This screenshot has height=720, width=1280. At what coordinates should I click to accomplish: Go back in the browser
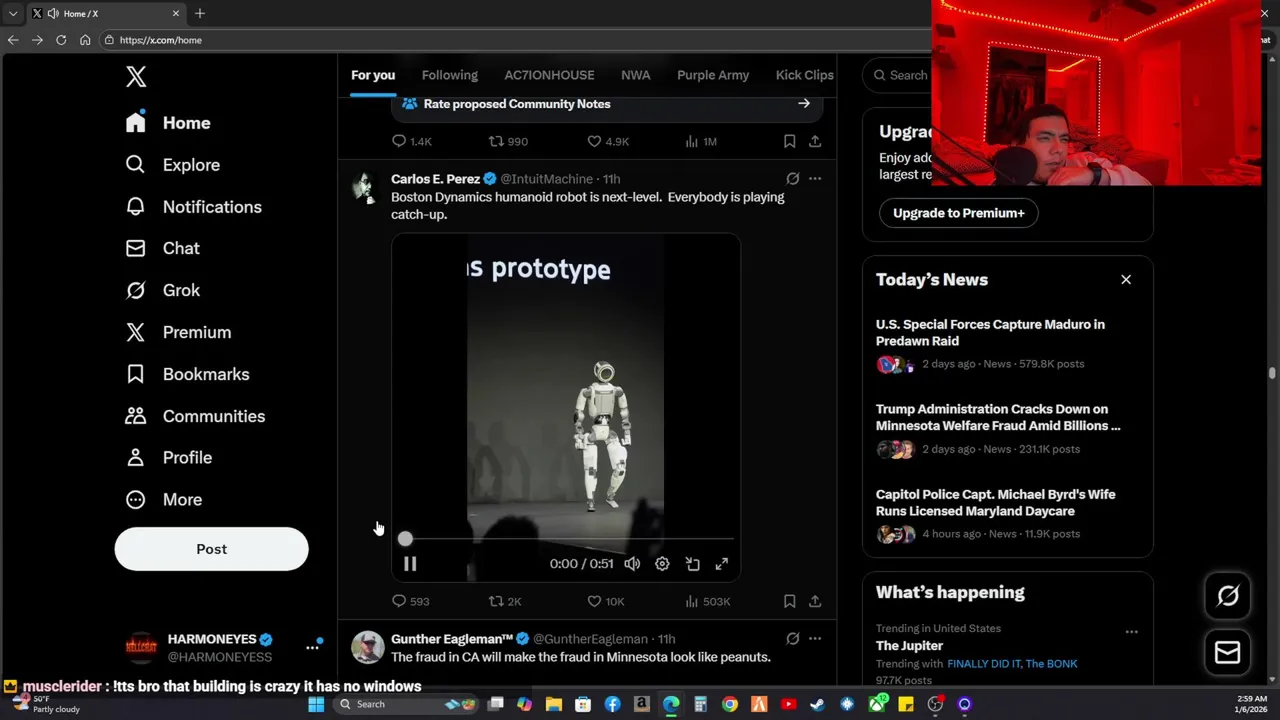(x=13, y=40)
